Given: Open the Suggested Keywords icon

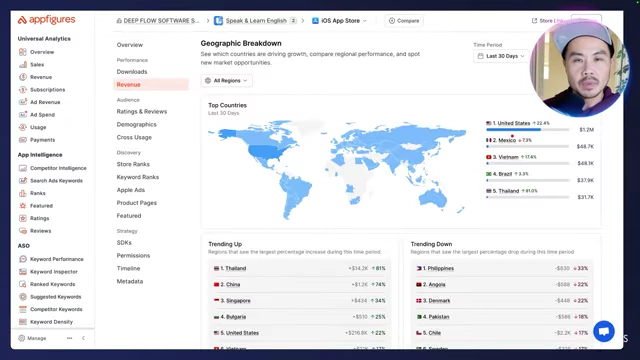Looking at the screenshot, I should [23, 297].
